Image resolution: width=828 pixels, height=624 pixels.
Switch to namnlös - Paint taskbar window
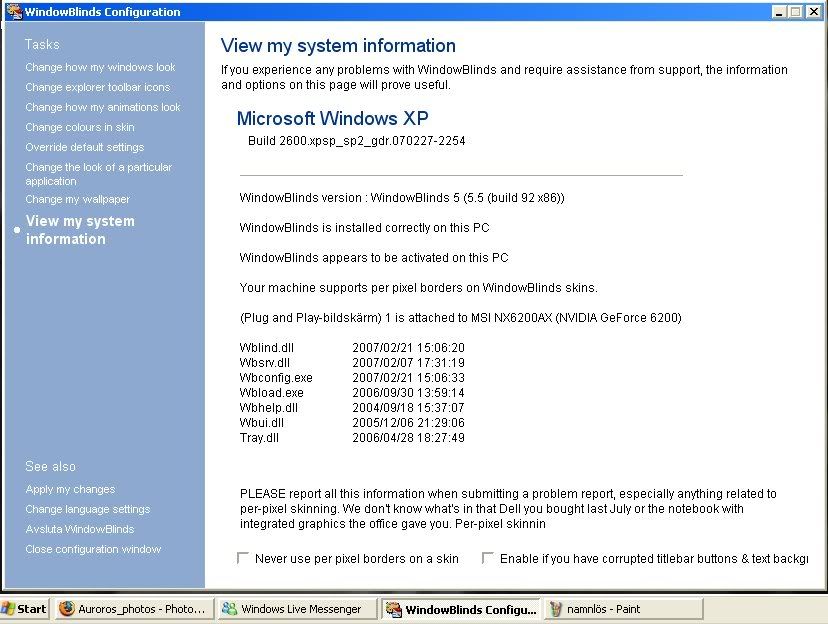point(624,609)
